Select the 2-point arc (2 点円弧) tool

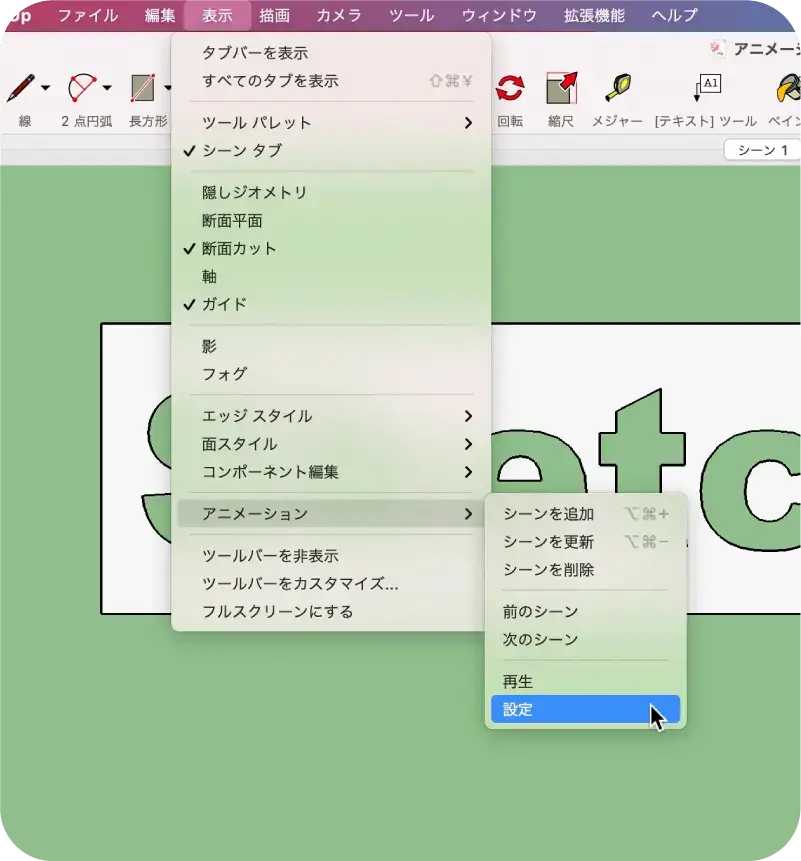tap(82, 89)
